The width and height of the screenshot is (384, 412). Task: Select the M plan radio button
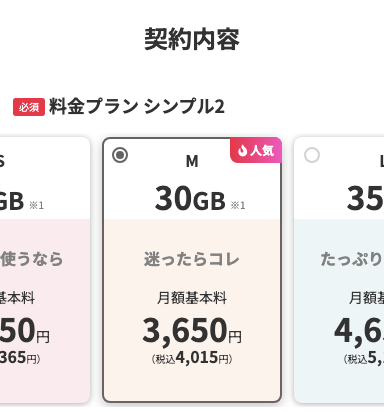(x=120, y=155)
